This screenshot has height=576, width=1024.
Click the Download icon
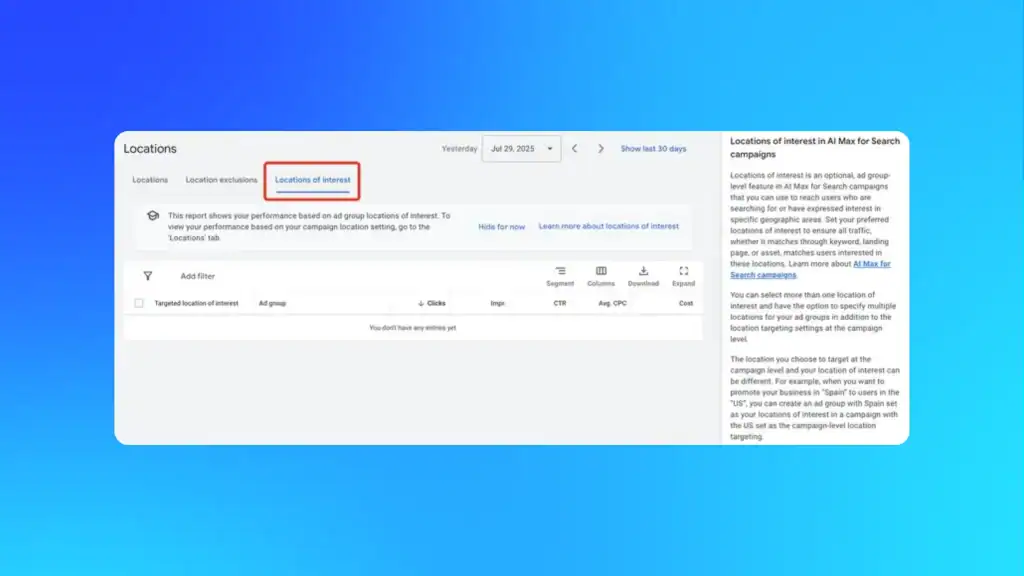pyautogui.click(x=643, y=271)
